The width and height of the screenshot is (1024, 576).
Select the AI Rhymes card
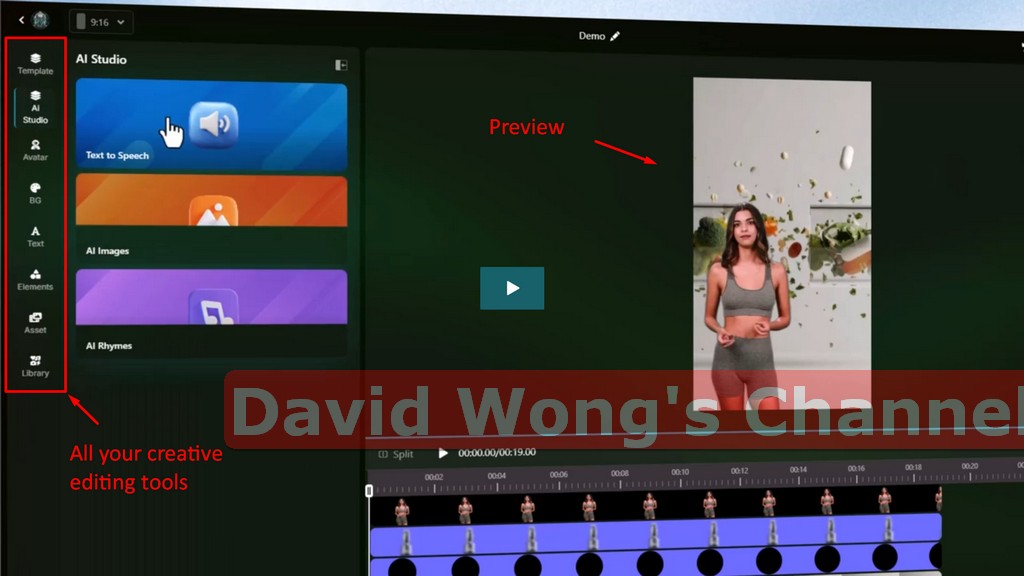click(x=211, y=312)
